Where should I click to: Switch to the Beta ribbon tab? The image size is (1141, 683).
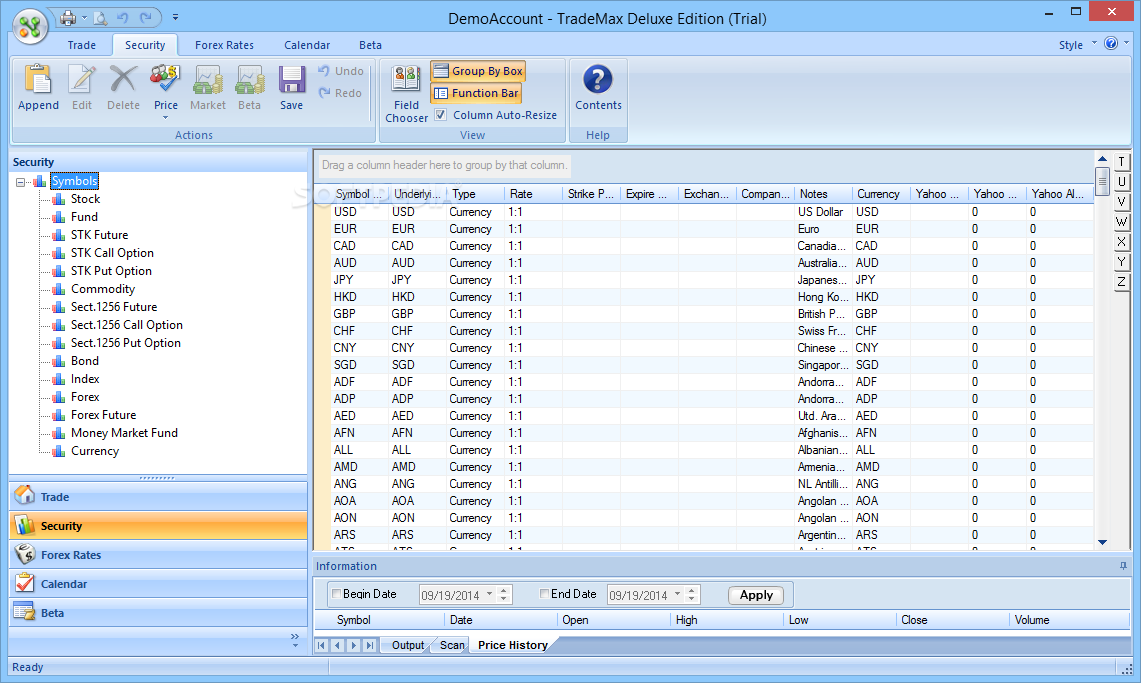[370, 45]
